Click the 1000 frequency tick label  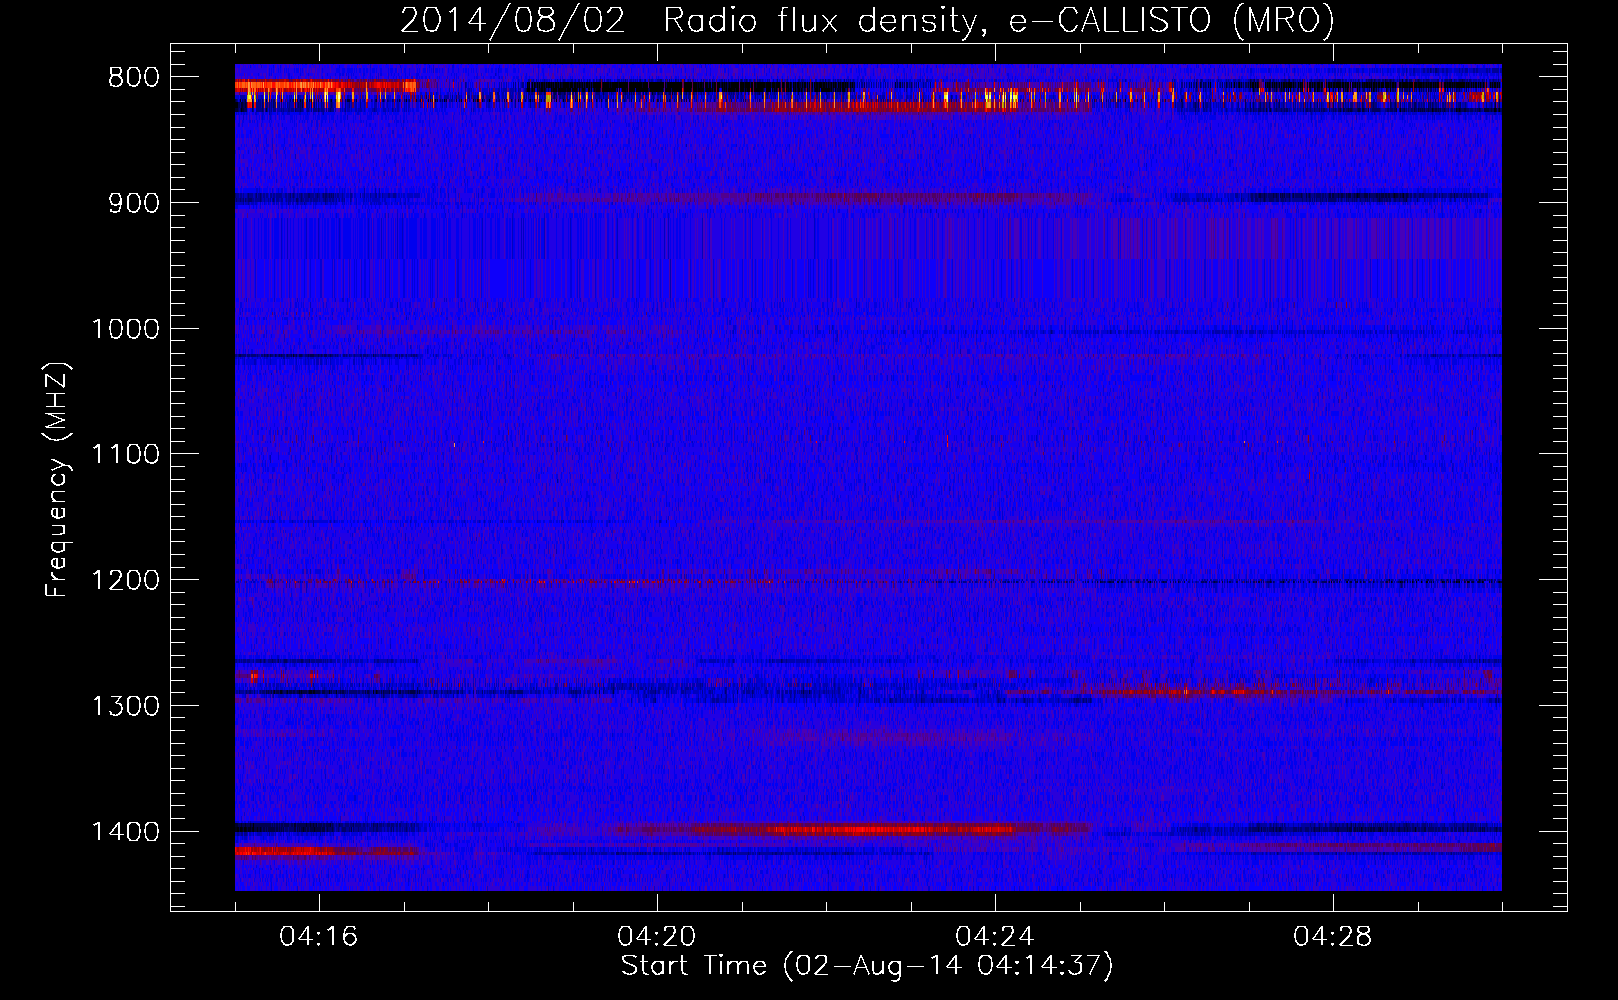[125, 329]
